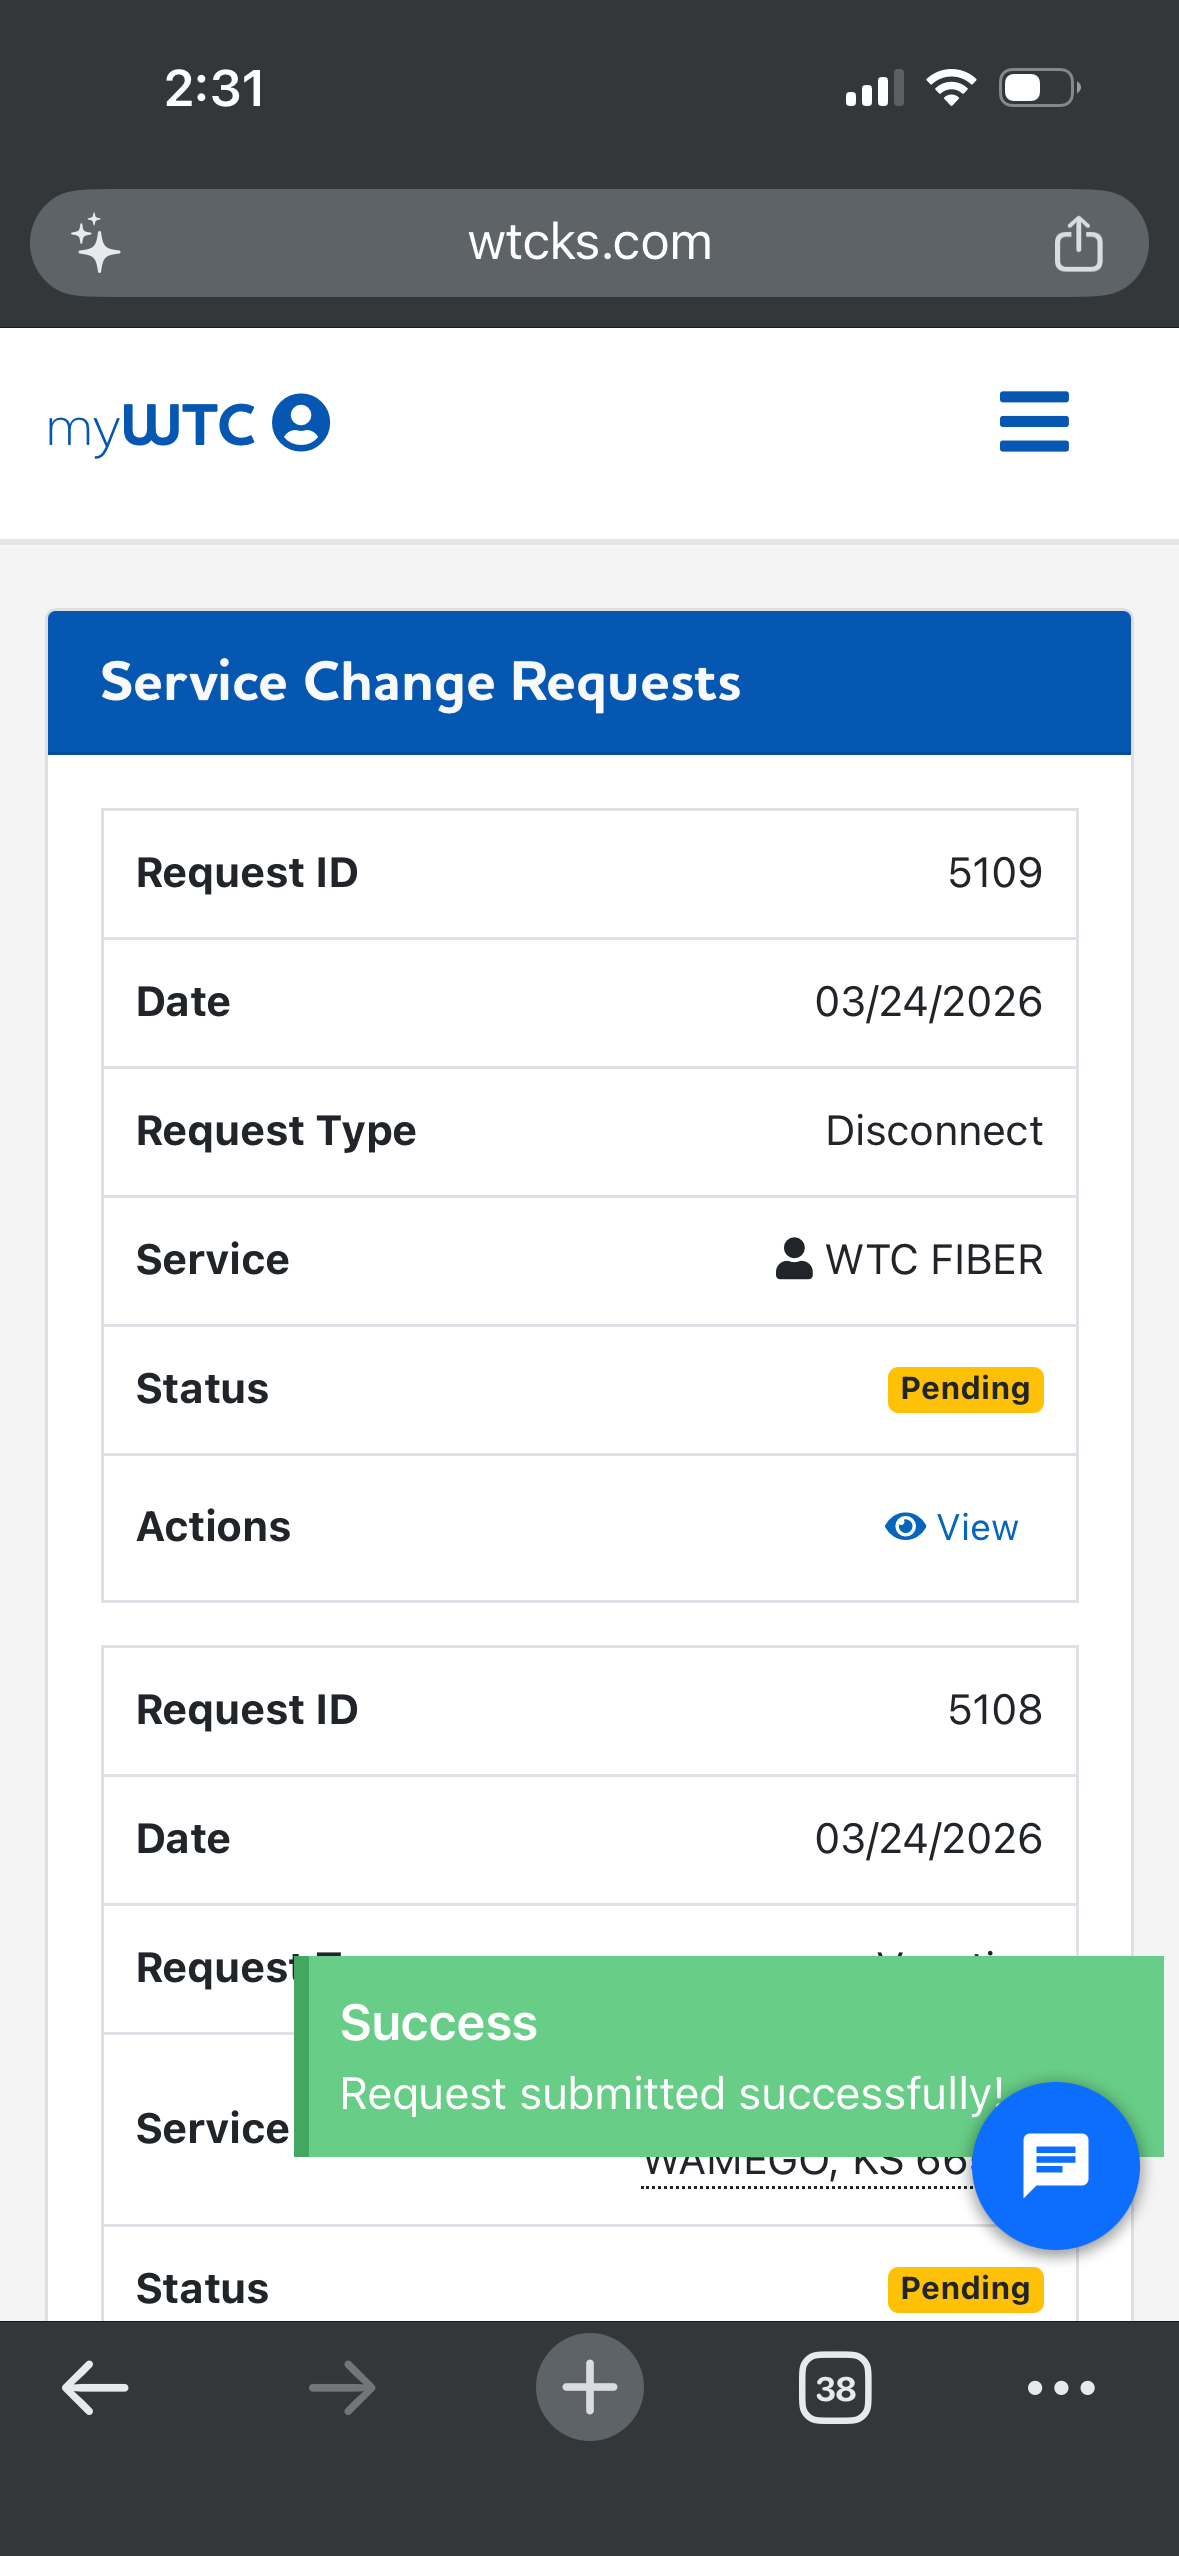Tap the Pending badge for request 5109
Screen dimensions: 1179x2556
(965, 1389)
